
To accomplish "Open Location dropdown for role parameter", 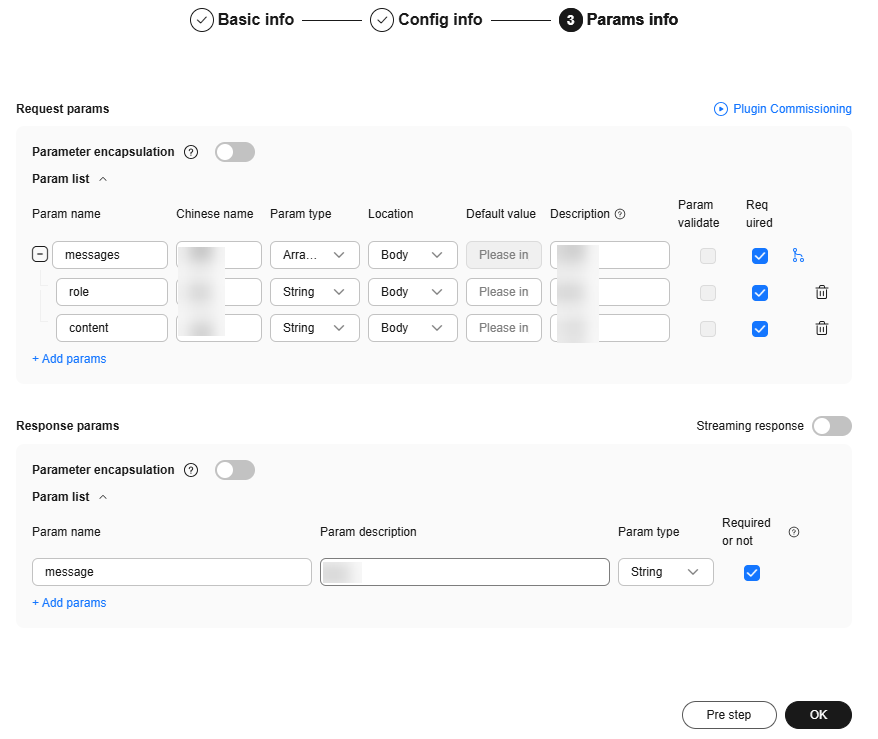I will (412, 292).
